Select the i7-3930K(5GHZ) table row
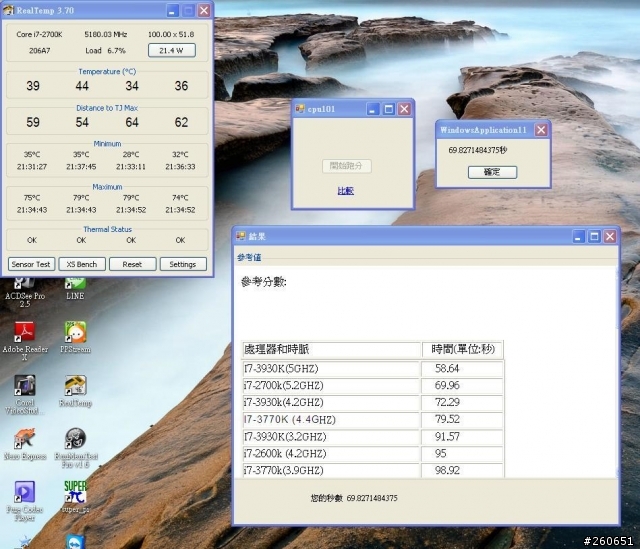 coord(331,368)
